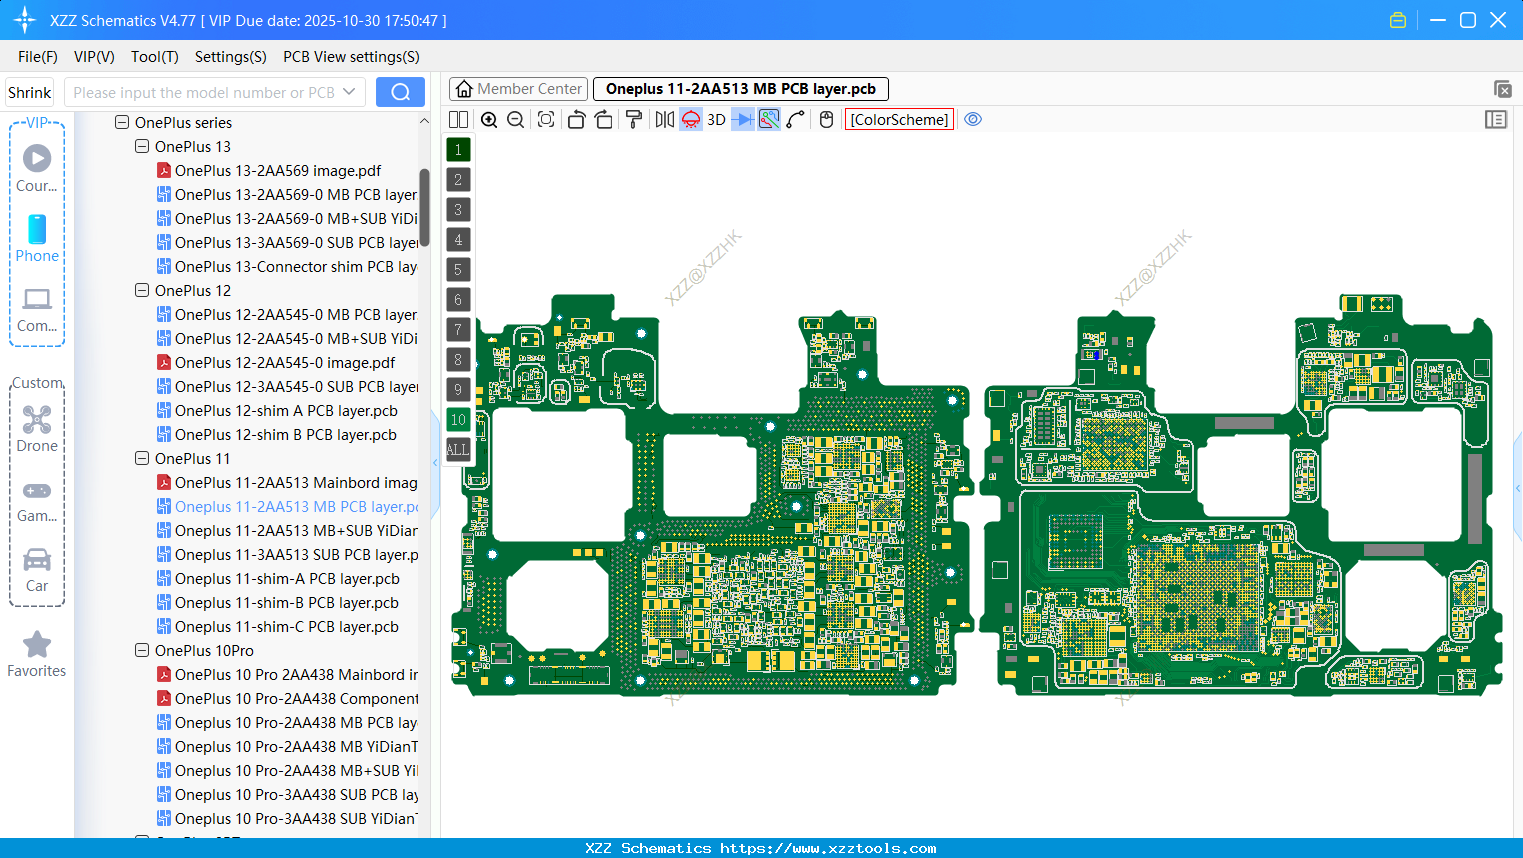This screenshot has height=858, width=1523.
Task: Toggle the highlighted measurement tool
Action: point(769,119)
